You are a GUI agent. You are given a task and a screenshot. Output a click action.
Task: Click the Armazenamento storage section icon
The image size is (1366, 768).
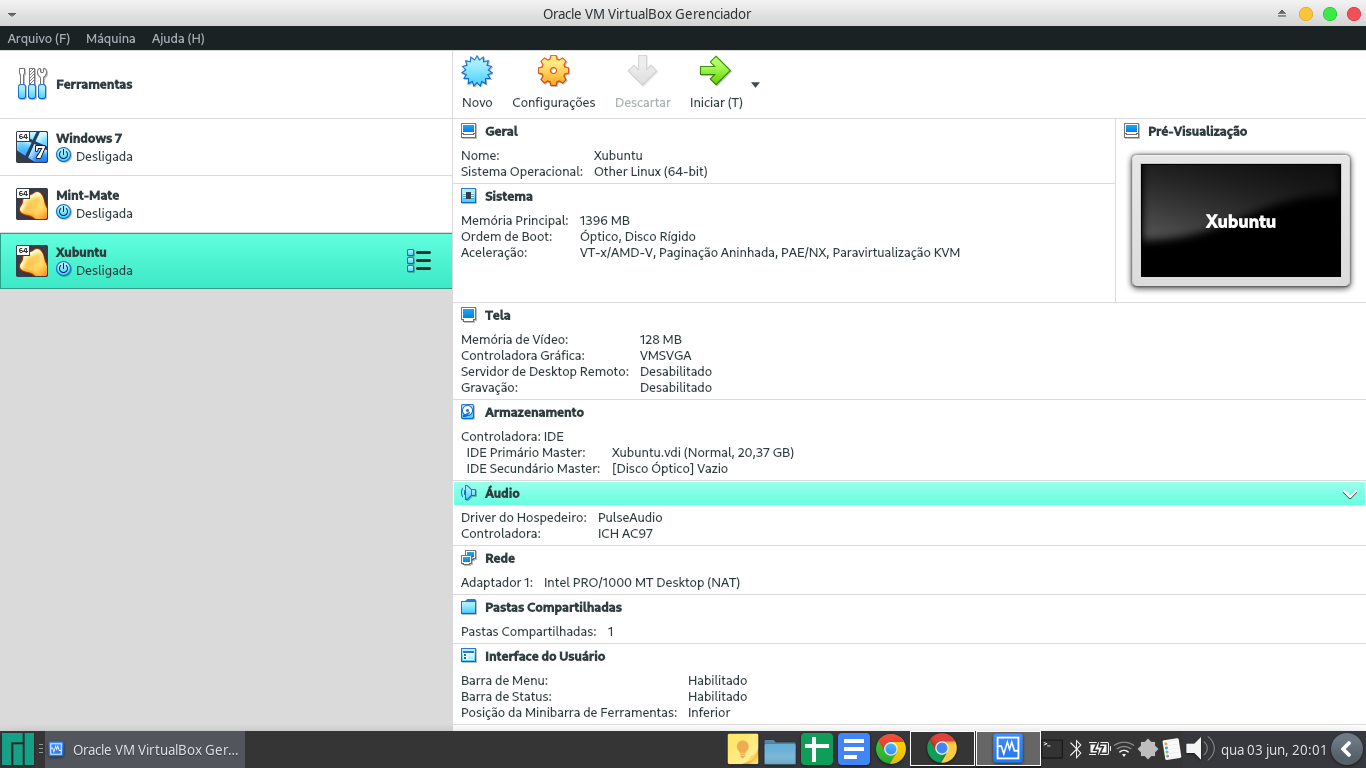click(x=468, y=411)
